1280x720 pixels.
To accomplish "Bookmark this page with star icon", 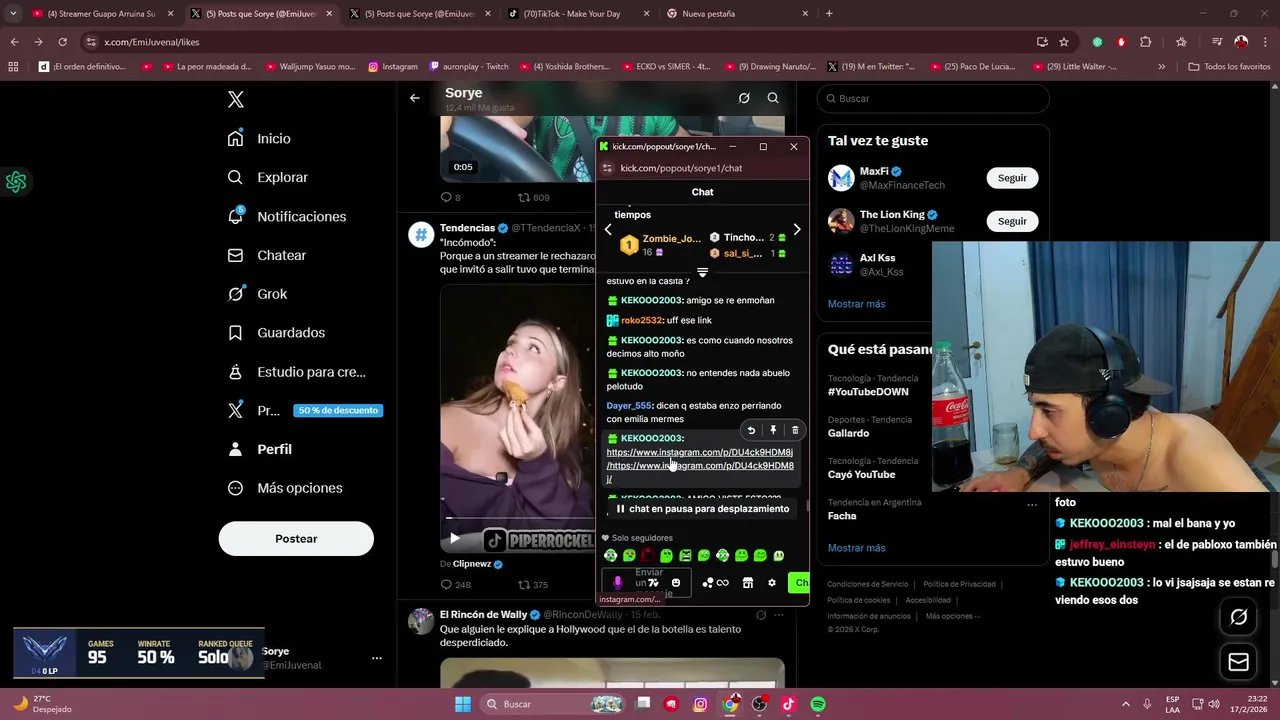I will coord(1064,42).
